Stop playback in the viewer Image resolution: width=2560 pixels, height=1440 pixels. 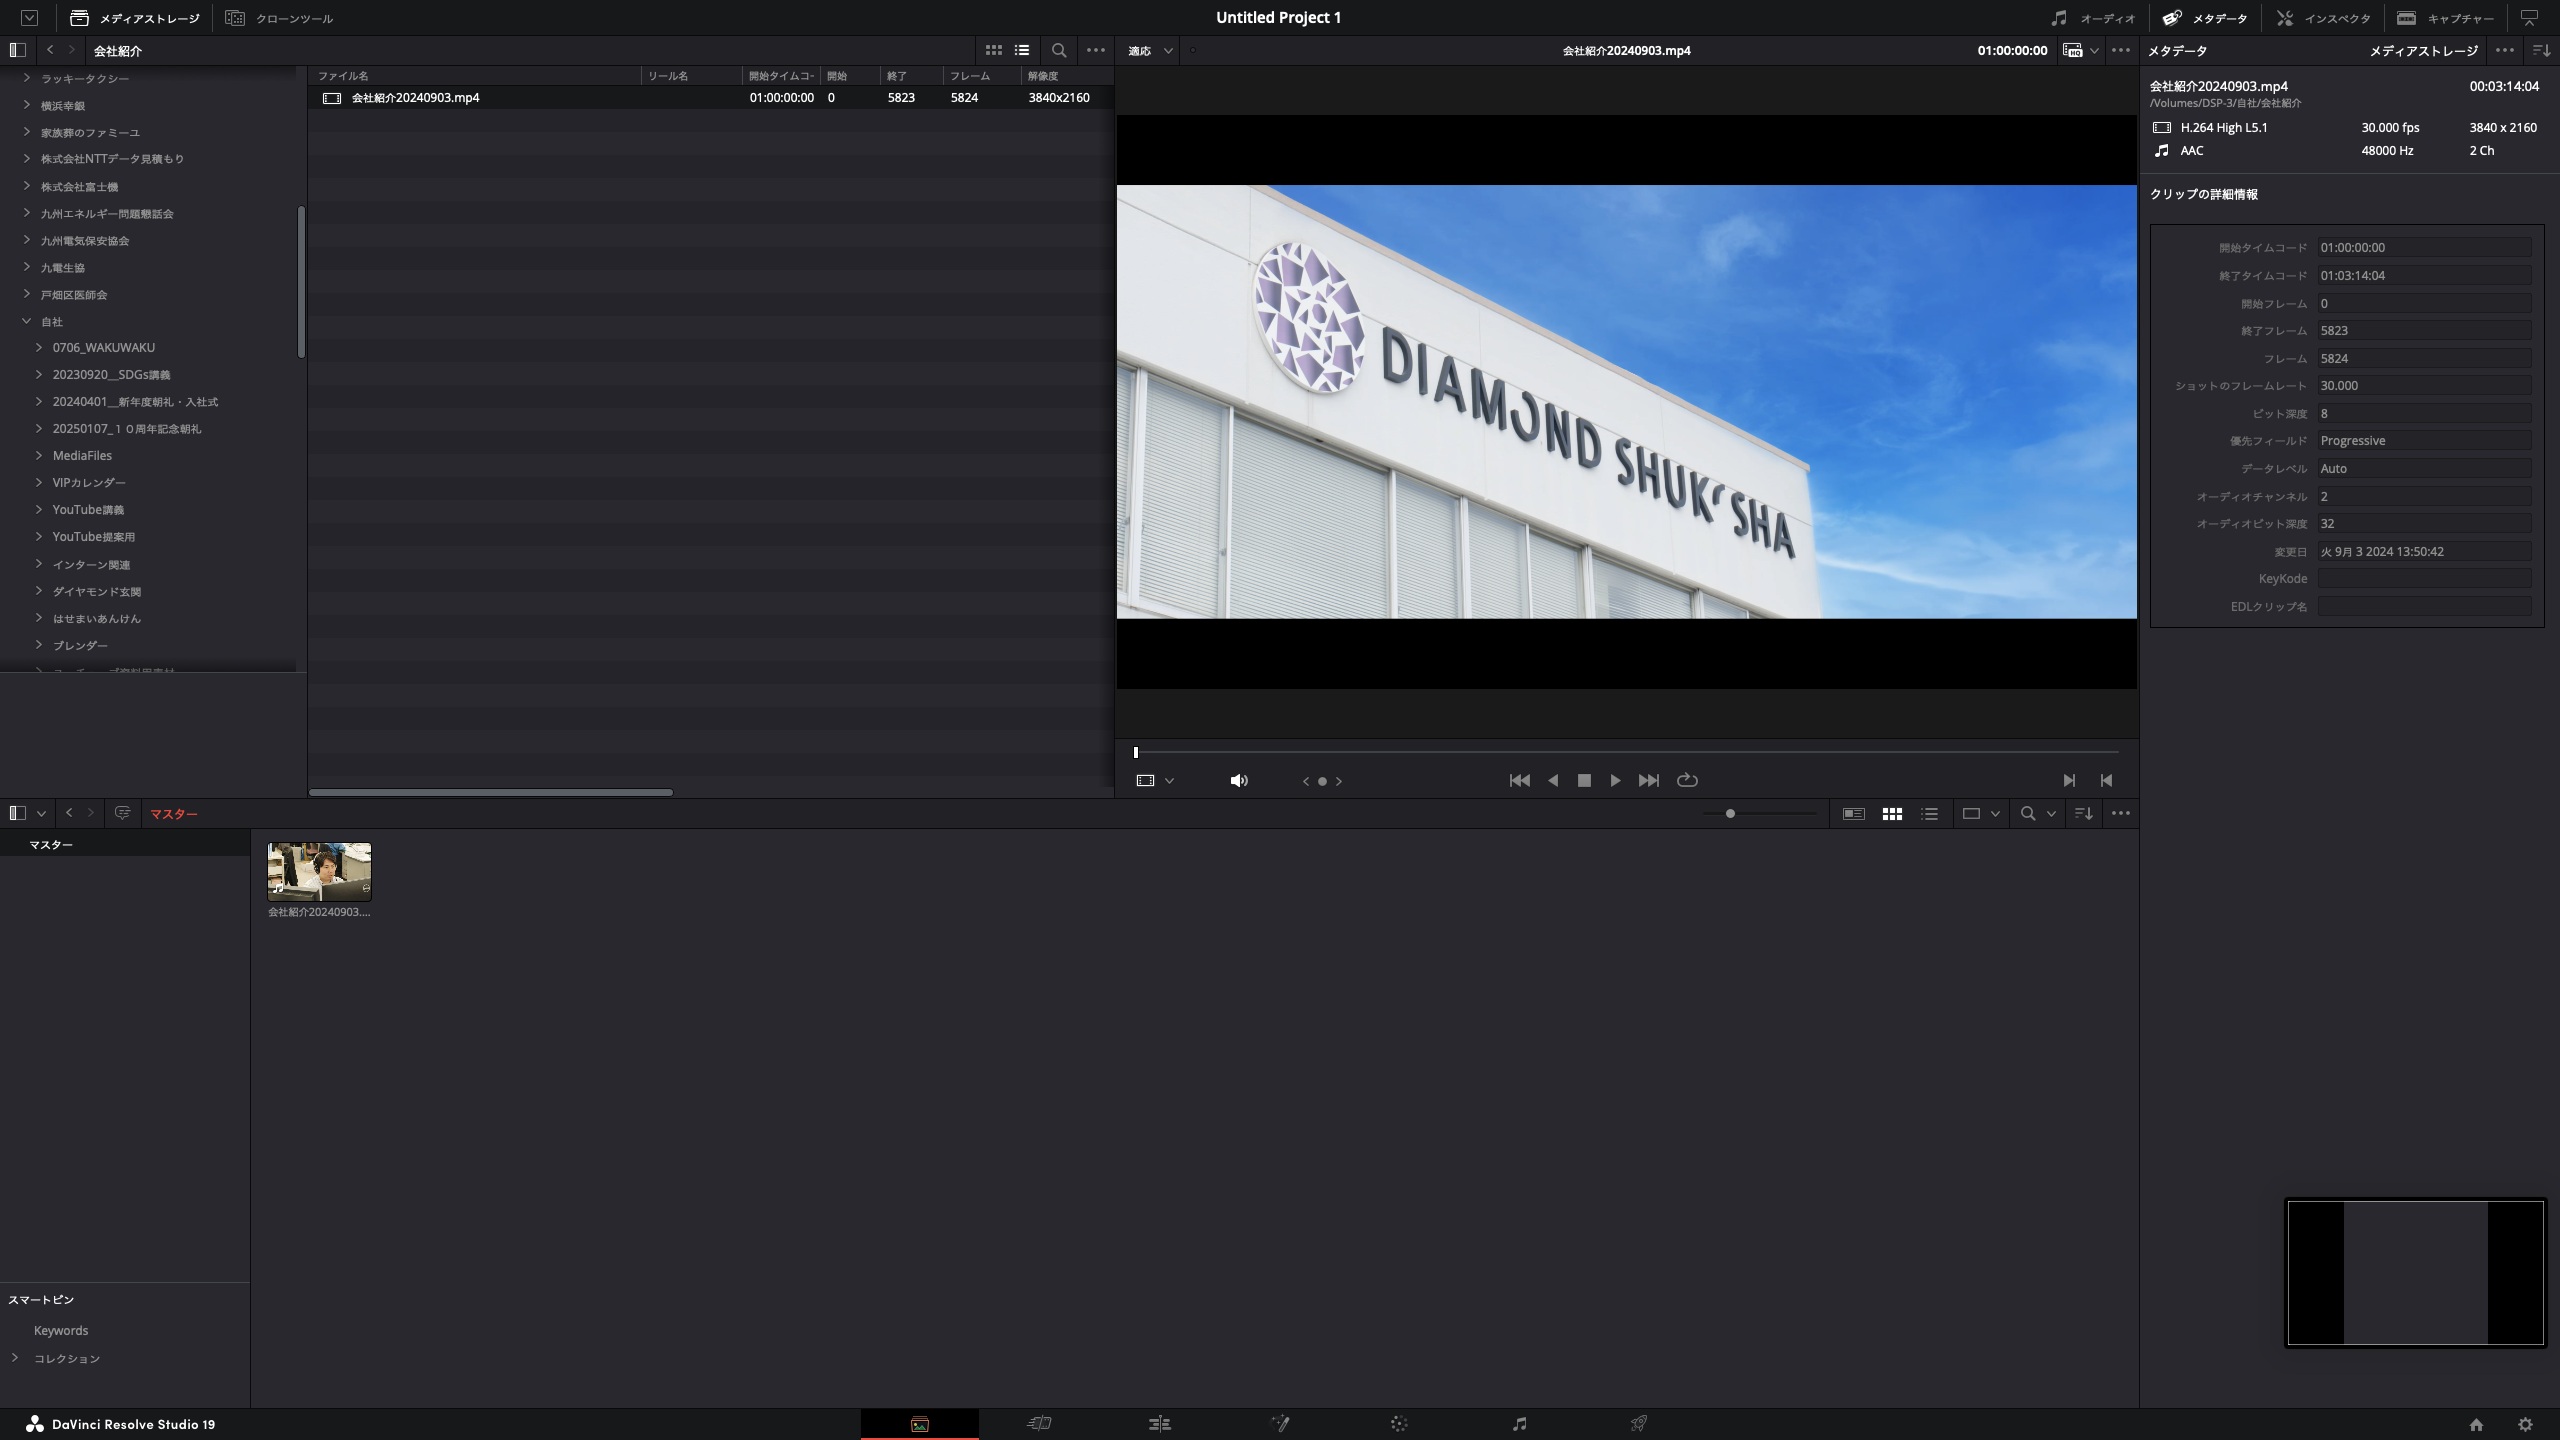(x=1584, y=781)
